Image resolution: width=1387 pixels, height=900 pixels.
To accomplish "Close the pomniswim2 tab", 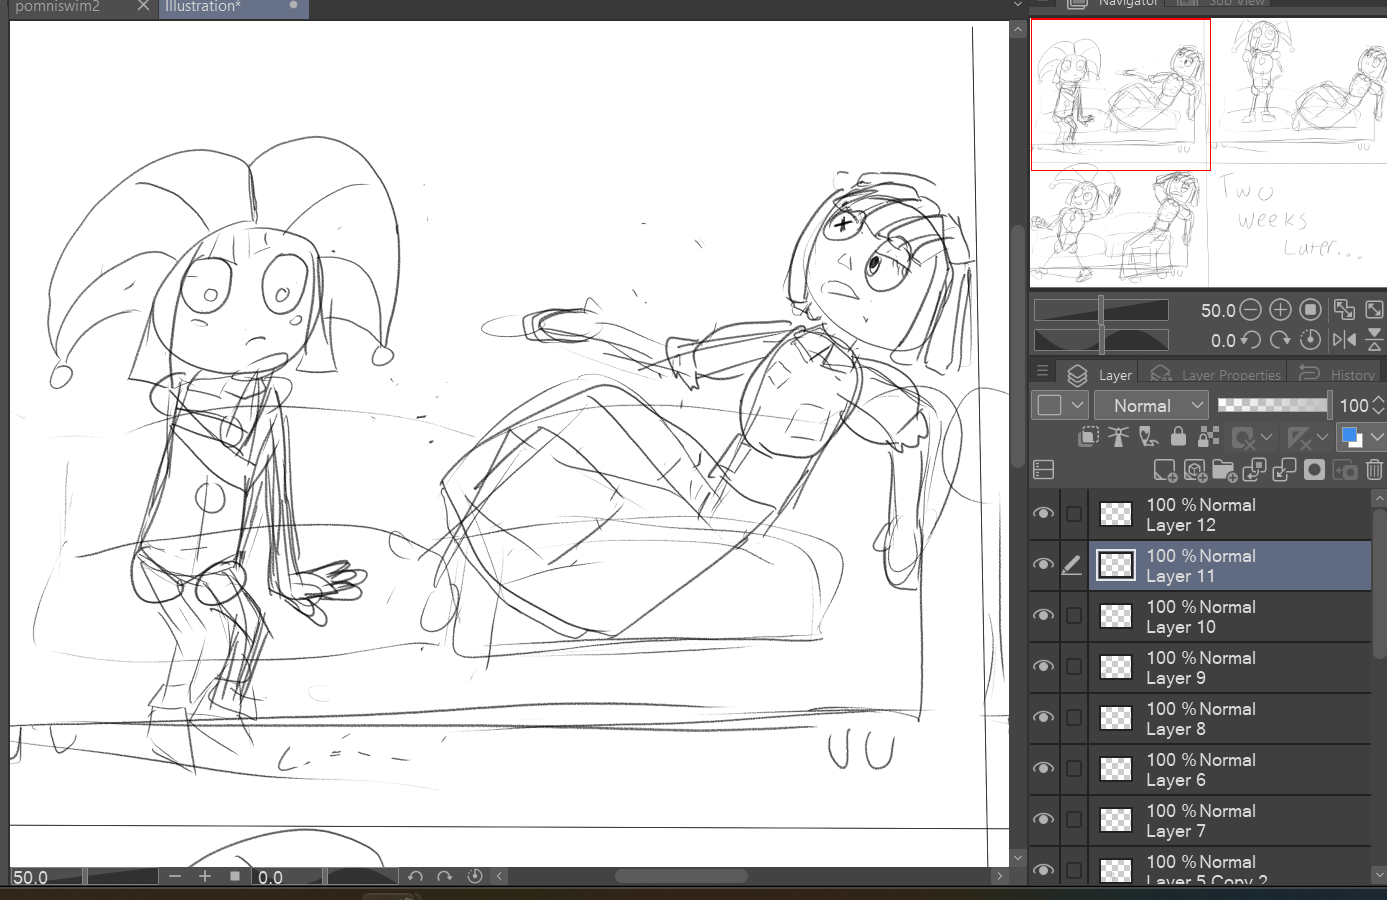I will 143,6.
